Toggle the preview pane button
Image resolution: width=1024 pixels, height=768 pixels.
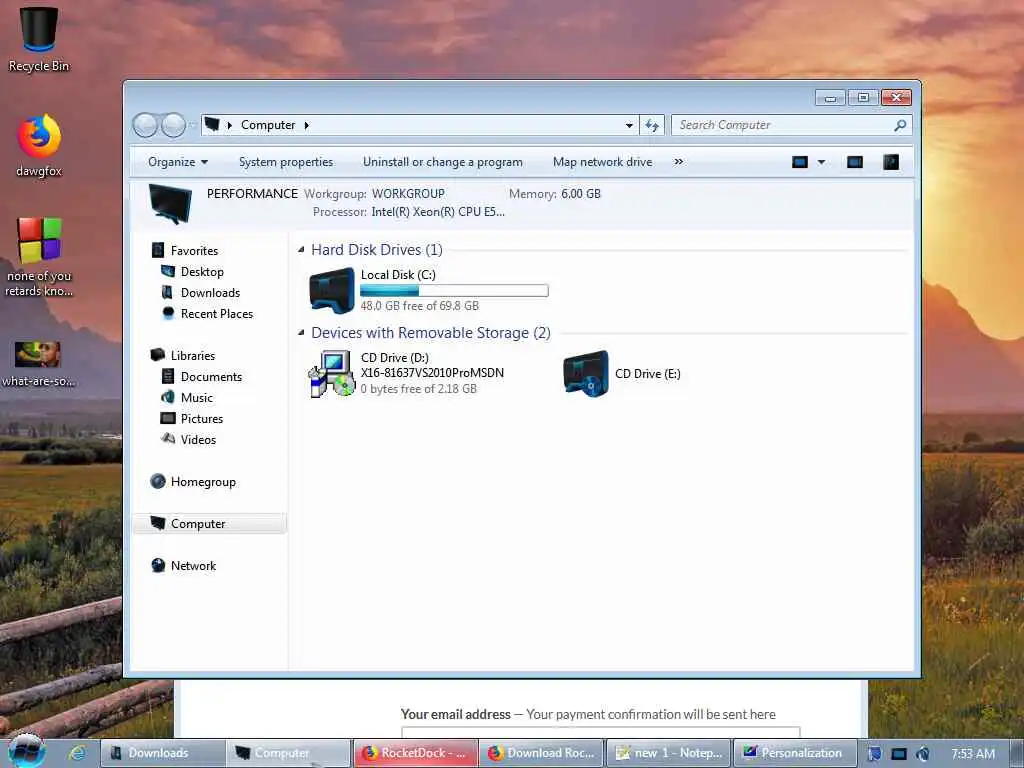(x=855, y=162)
